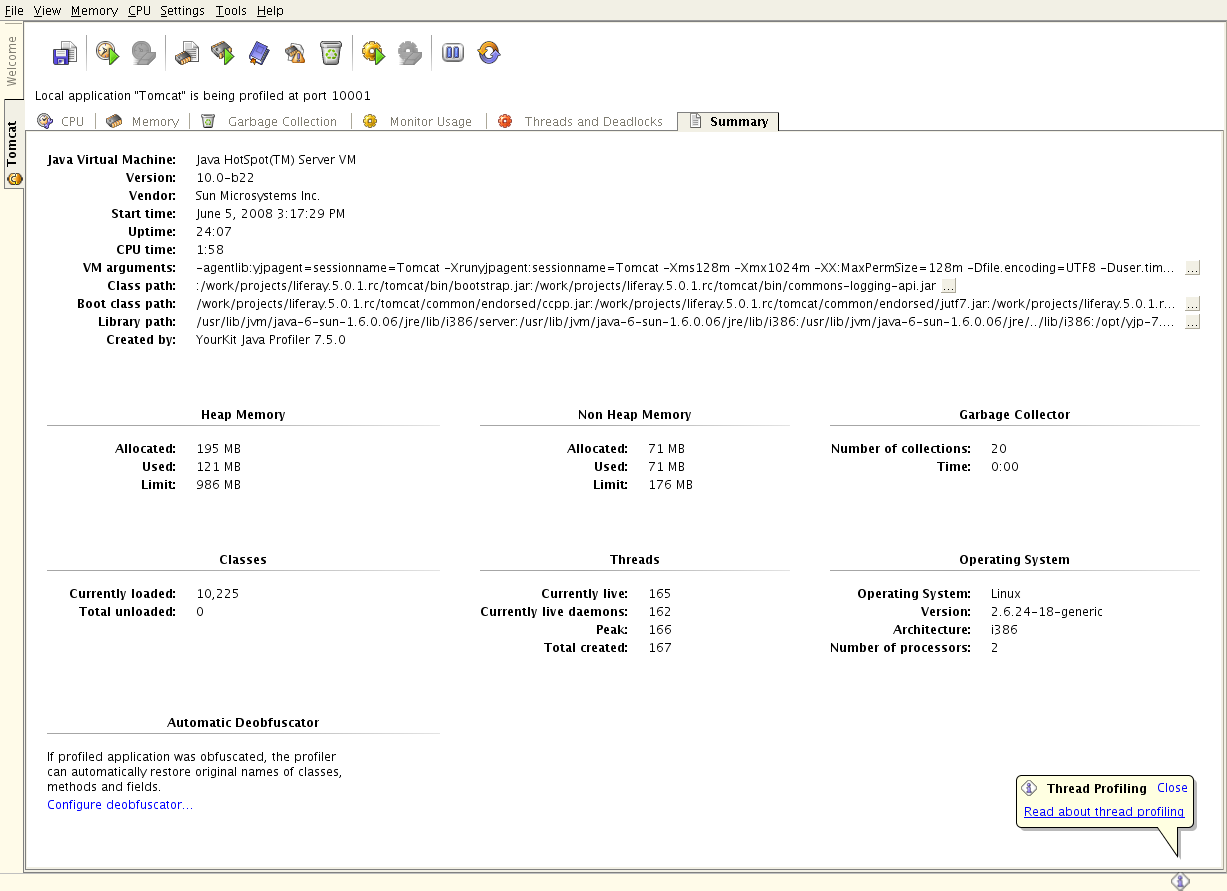Open the CPU menu in the menu bar

[x=139, y=10]
